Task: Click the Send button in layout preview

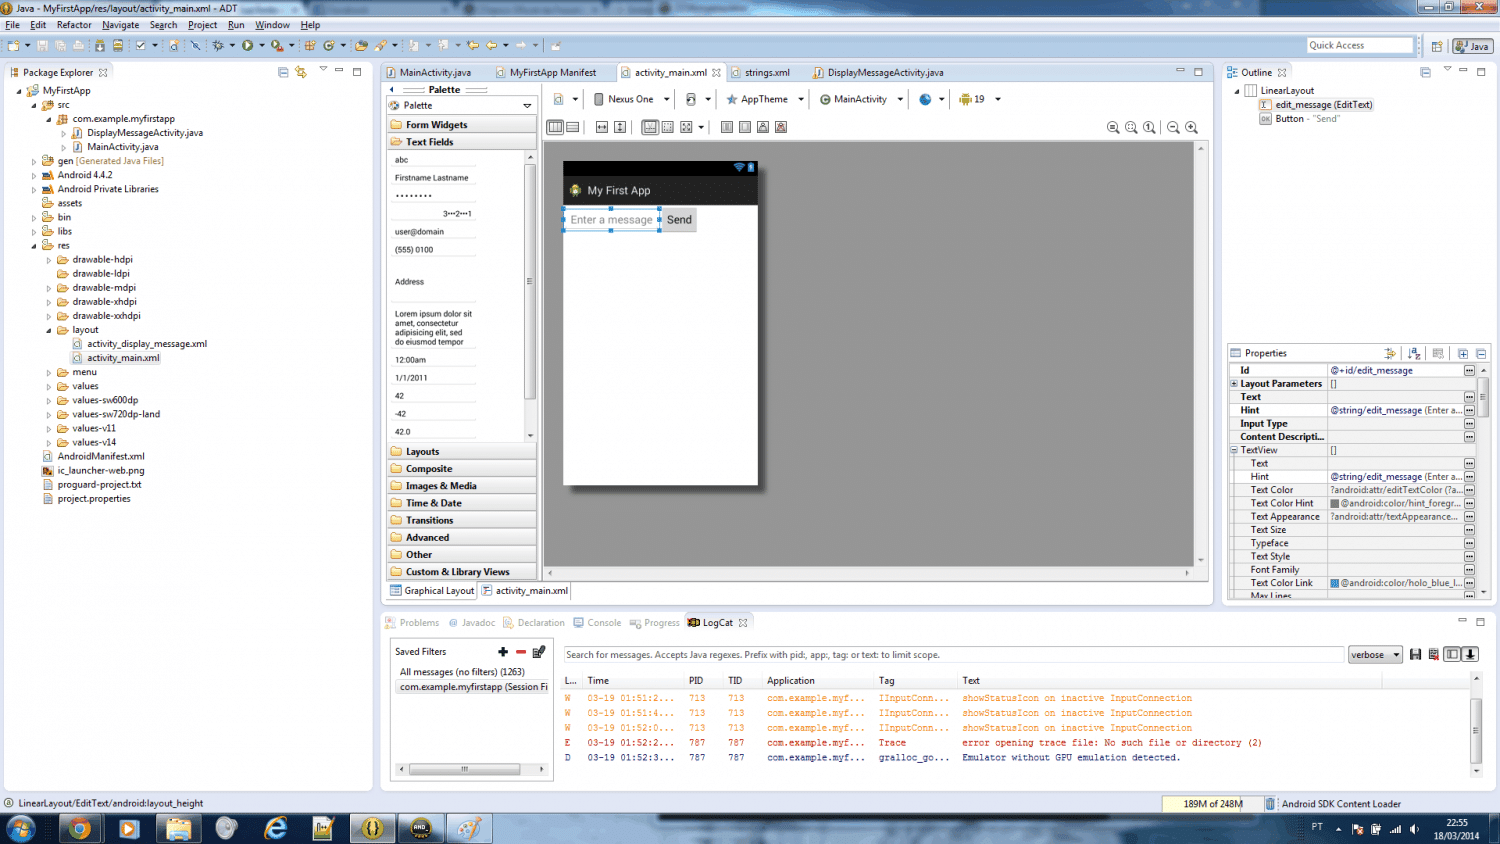Action: (x=679, y=220)
